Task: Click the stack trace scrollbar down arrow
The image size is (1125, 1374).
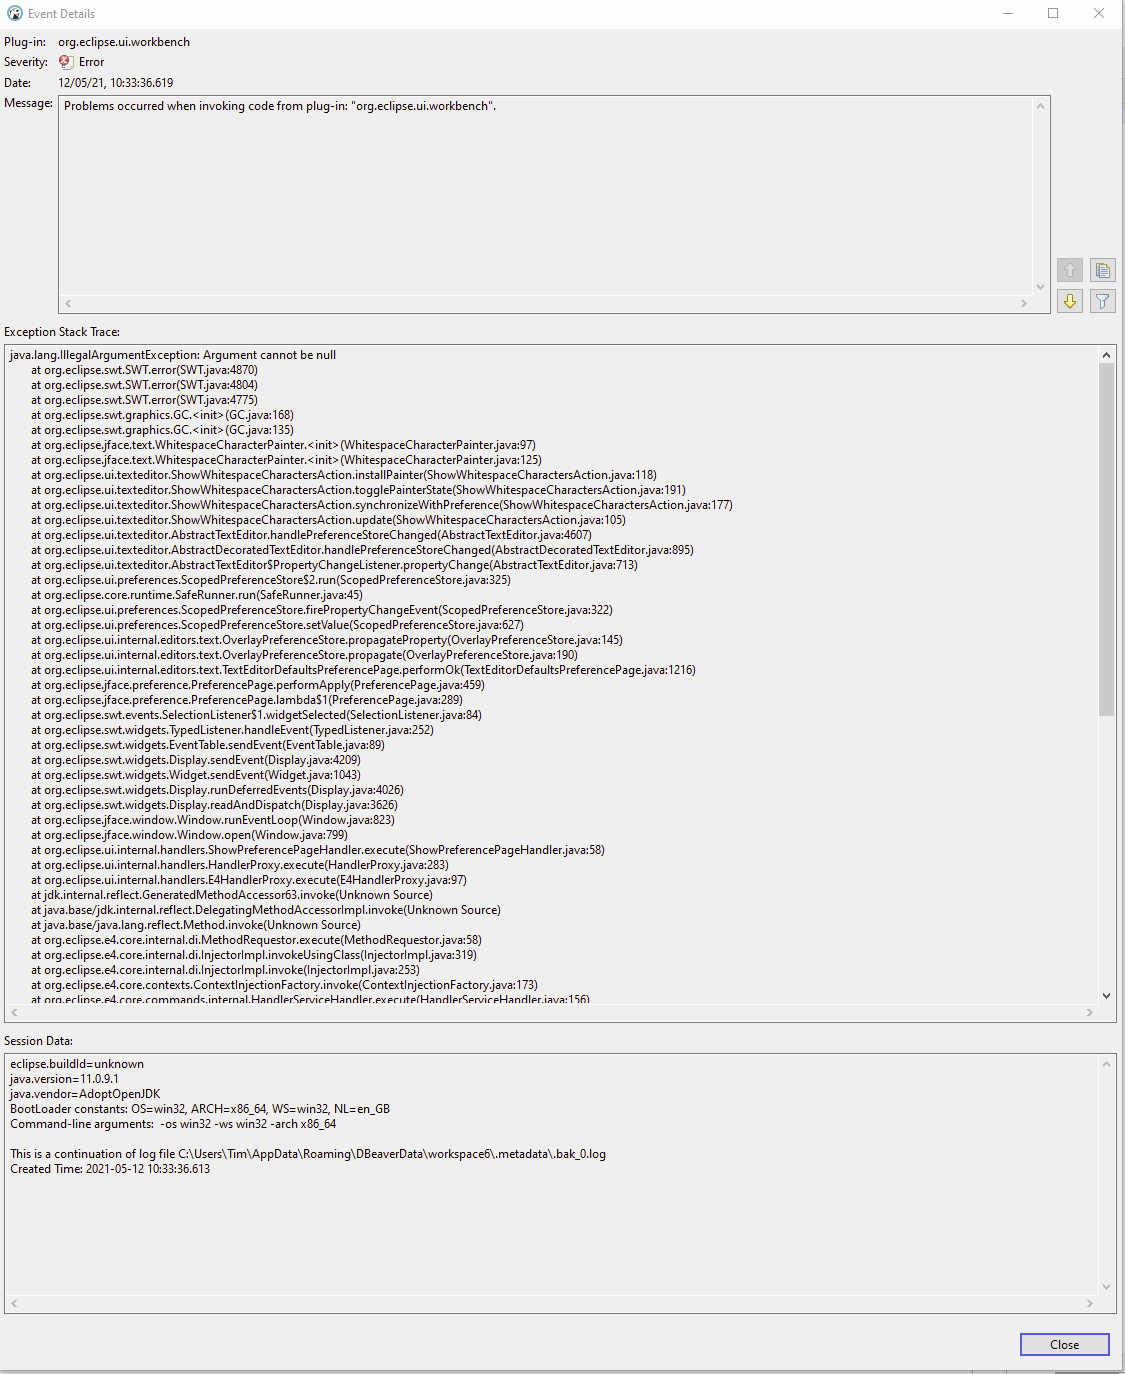Action: [1106, 995]
